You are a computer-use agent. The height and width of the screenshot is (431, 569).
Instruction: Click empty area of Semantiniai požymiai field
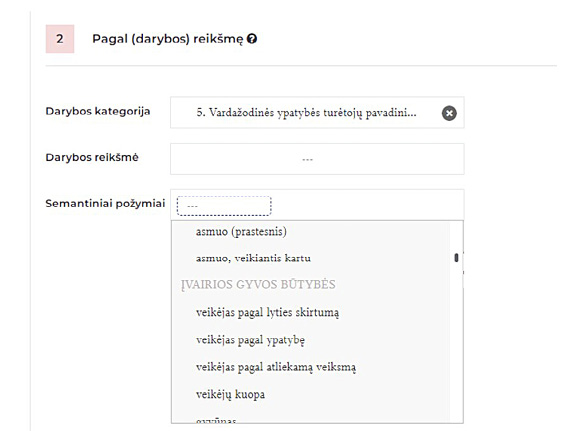coord(367,205)
